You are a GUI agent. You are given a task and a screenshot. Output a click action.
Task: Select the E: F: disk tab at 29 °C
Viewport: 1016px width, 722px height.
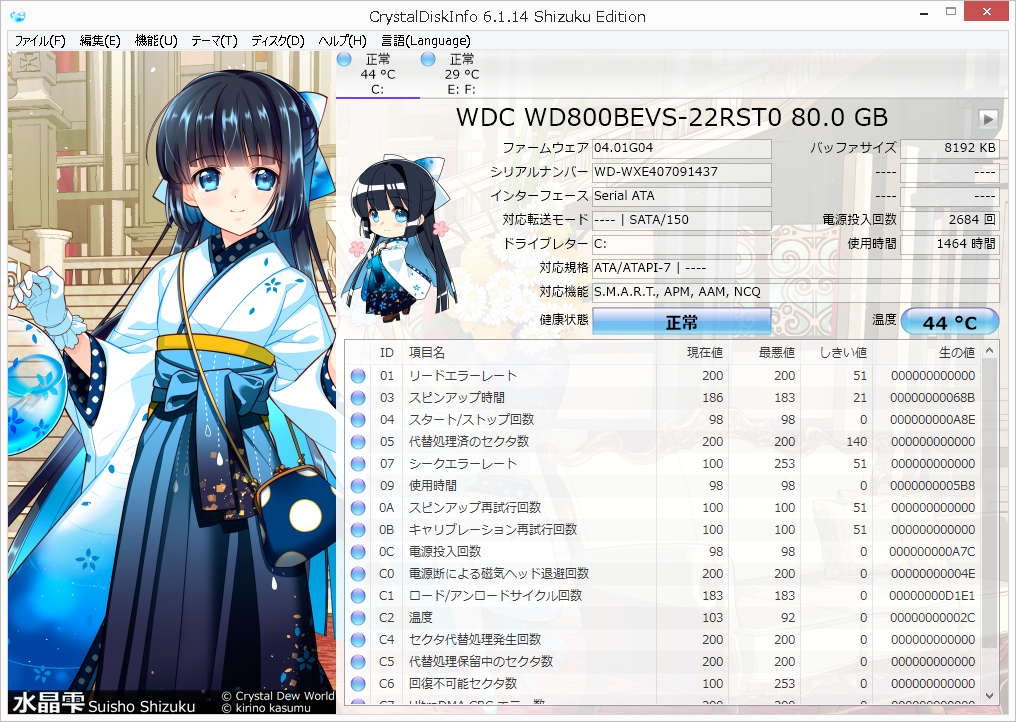pyautogui.click(x=461, y=75)
